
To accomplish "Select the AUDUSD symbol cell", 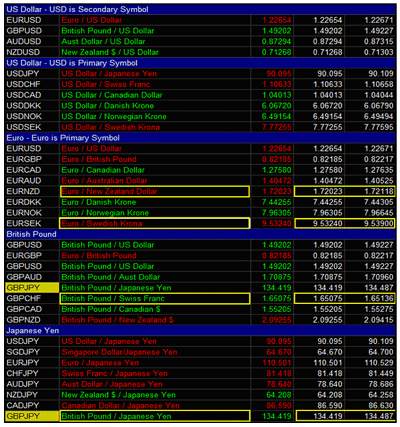I will [x=32, y=42].
